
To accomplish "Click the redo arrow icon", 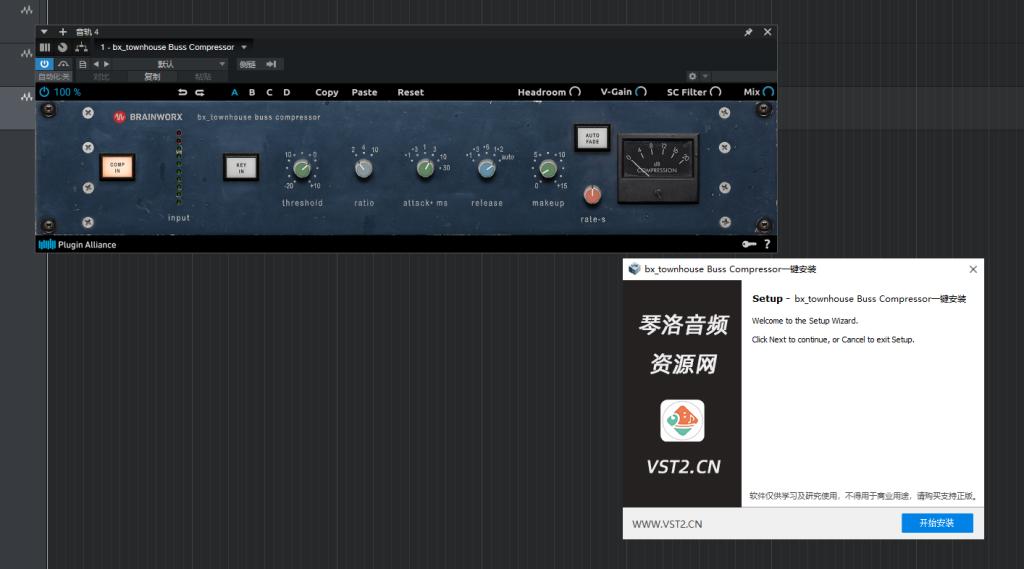I will tap(200, 92).
